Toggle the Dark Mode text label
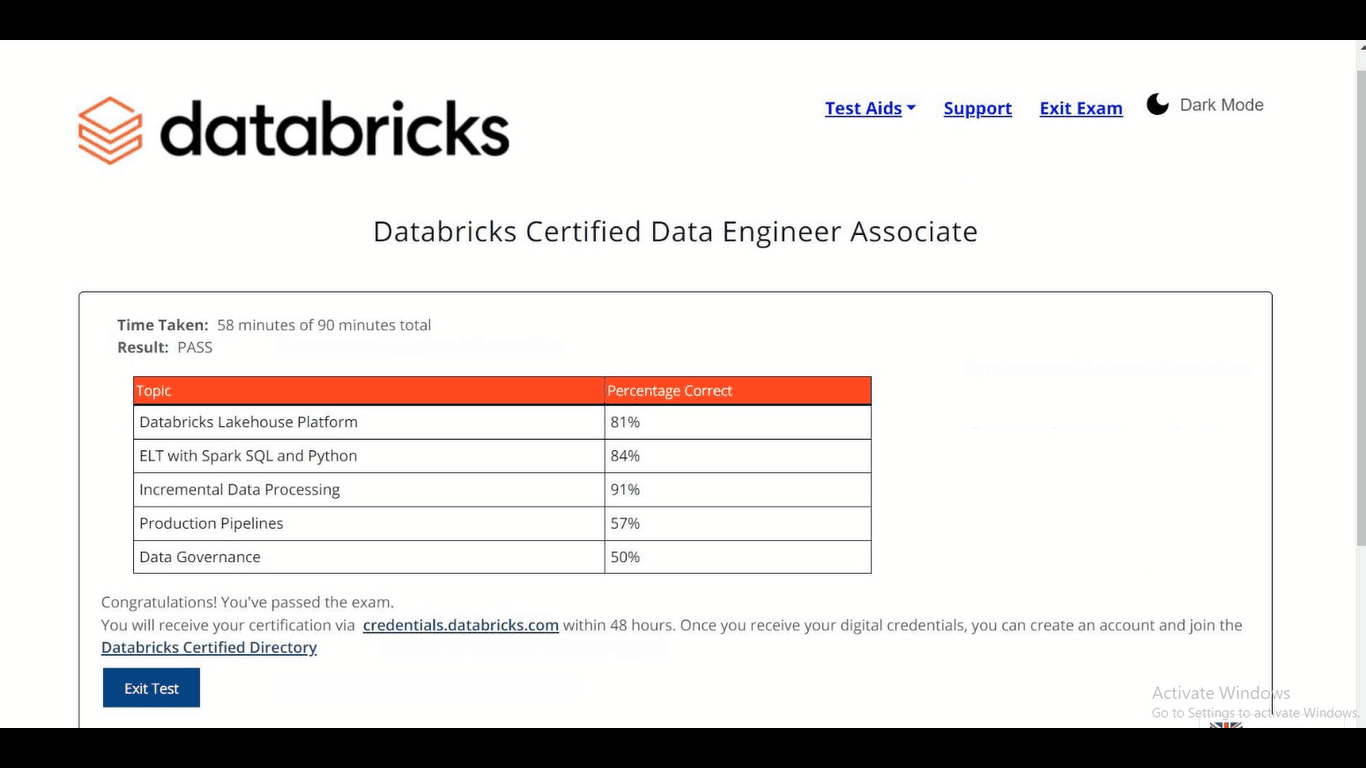 click(1221, 105)
